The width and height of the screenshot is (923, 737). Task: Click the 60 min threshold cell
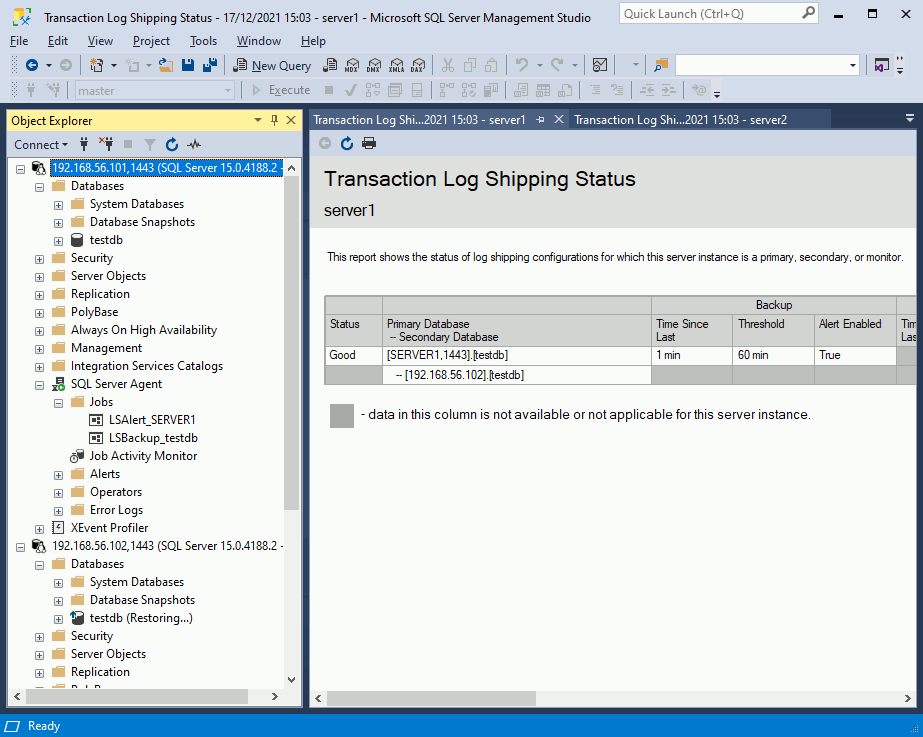click(773, 355)
